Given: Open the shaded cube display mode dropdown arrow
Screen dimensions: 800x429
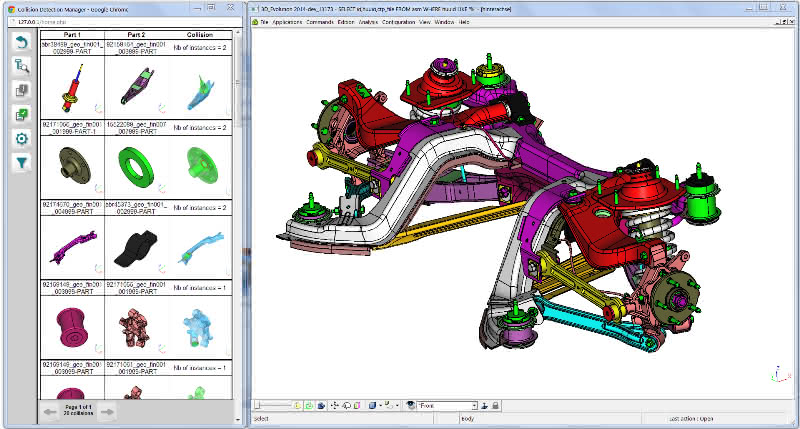Looking at the screenshot, I should [x=380, y=406].
